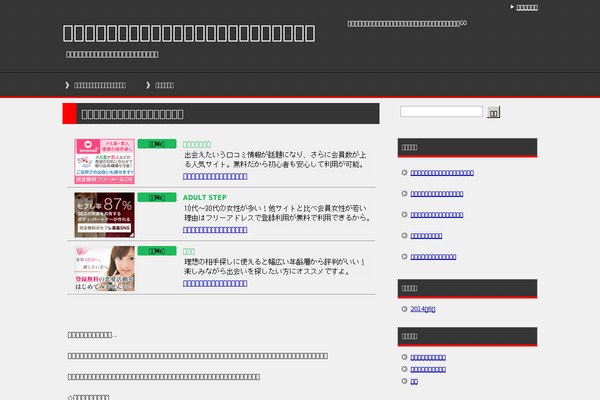The width and height of the screenshot is (600, 400).
Task: Open fourth, shortest link in recent posts list
Action: pos(426,236)
